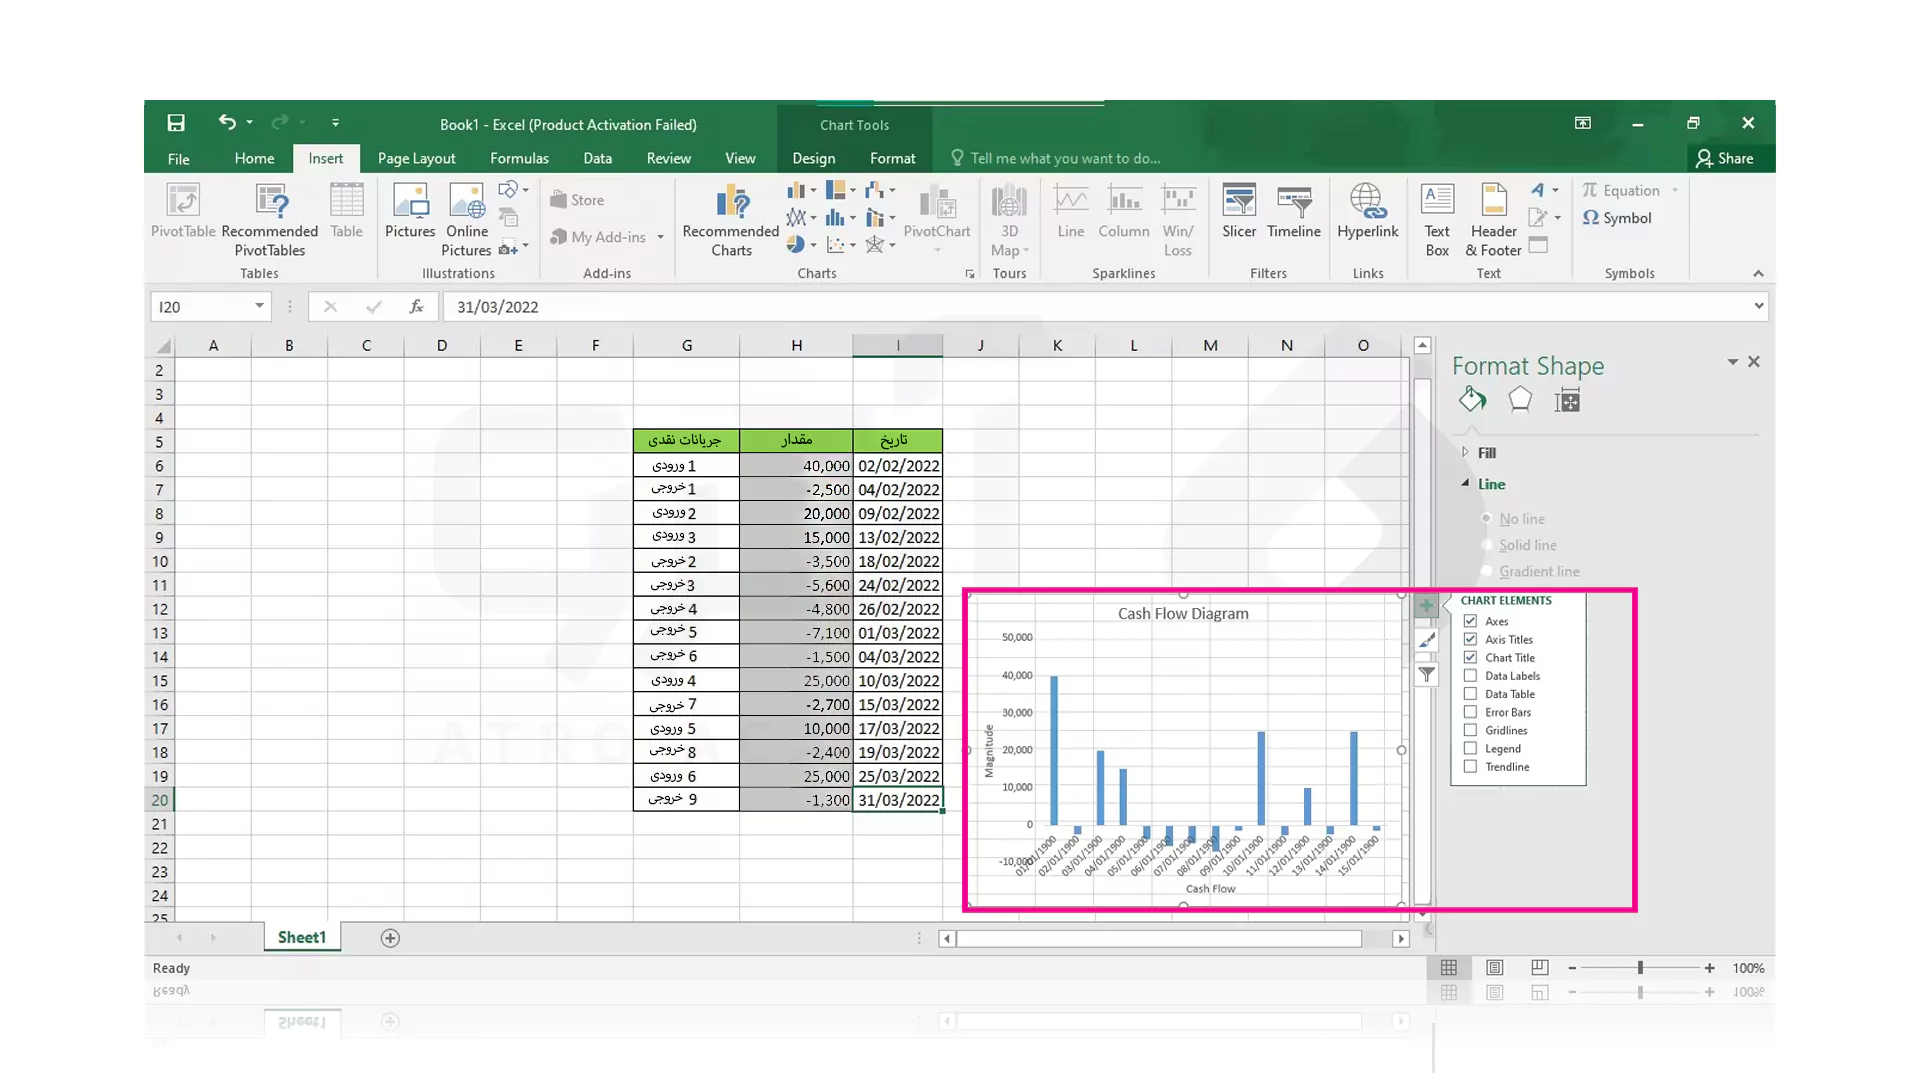Viewport: 1920px width, 1080px height.
Task: Open the chart Format tab
Action: (892, 158)
